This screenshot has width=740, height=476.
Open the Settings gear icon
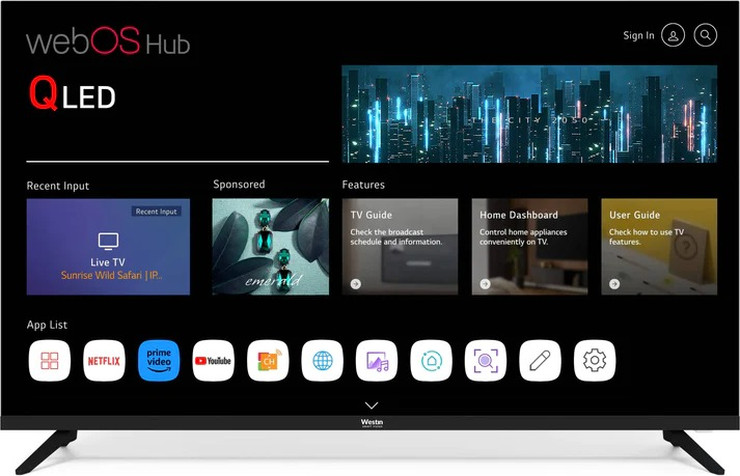coord(594,360)
